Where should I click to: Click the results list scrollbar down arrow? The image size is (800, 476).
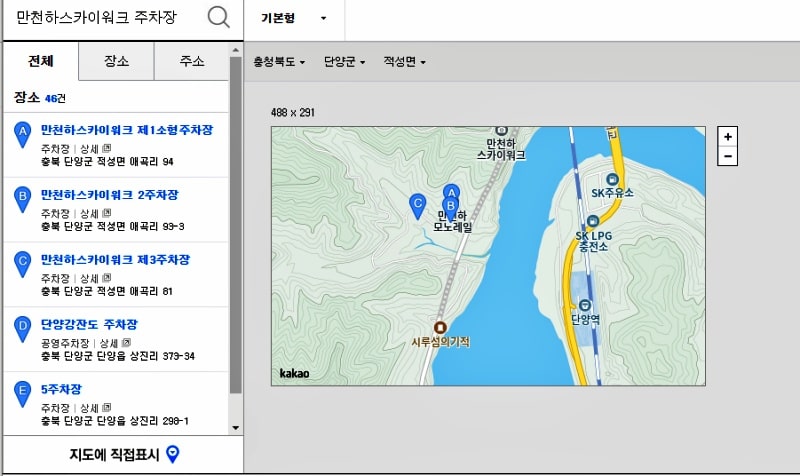click(235, 428)
